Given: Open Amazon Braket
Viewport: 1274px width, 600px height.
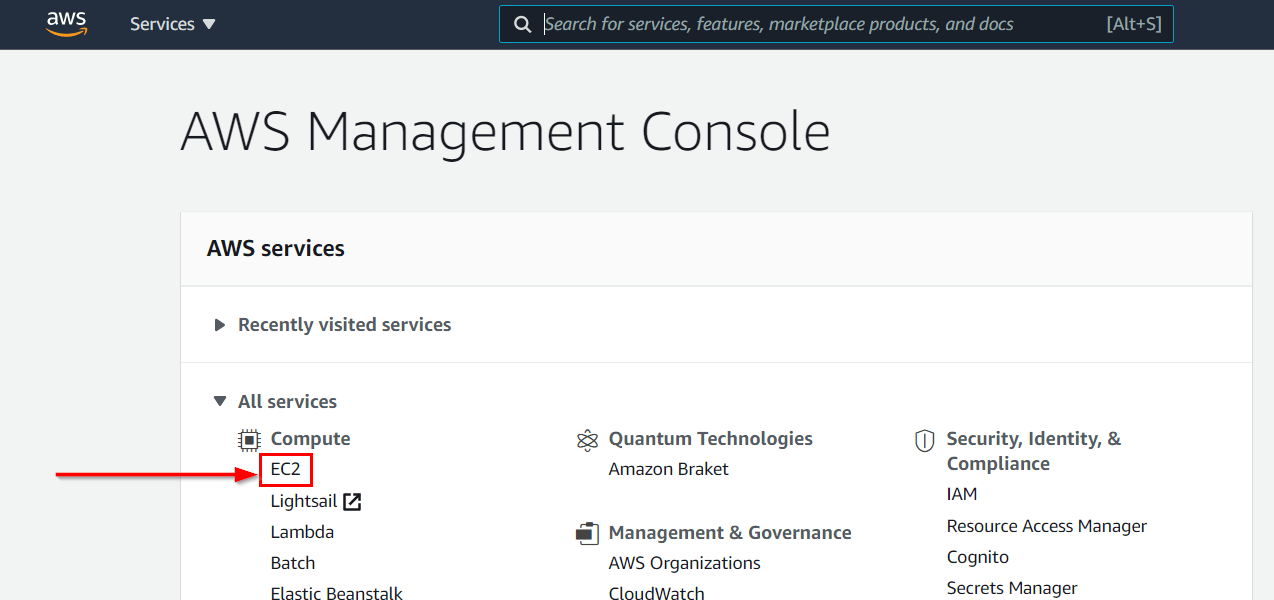Looking at the screenshot, I should [668, 468].
